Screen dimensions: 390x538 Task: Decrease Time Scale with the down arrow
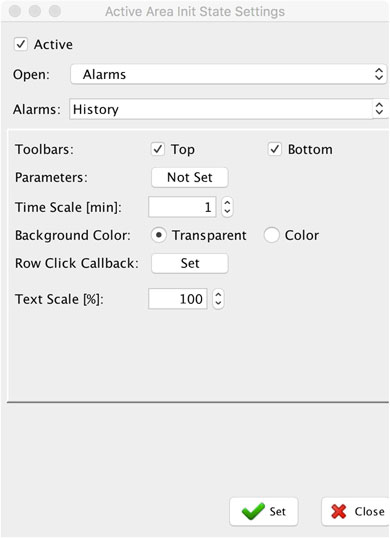[x=227, y=211]
